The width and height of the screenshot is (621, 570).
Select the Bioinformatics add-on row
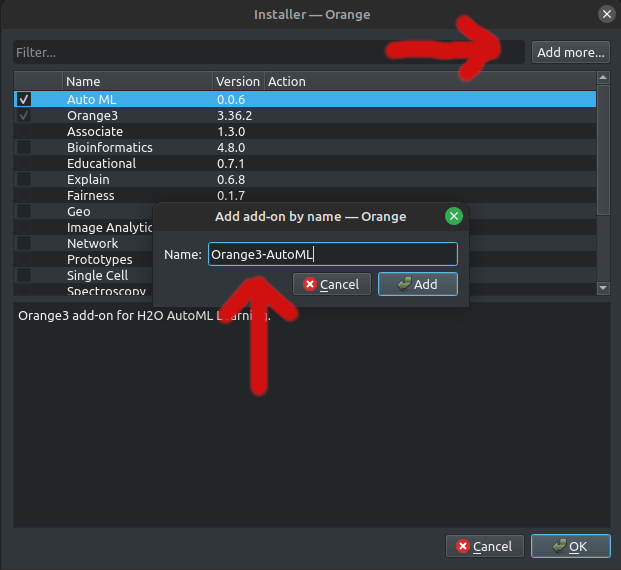[305, 147]
